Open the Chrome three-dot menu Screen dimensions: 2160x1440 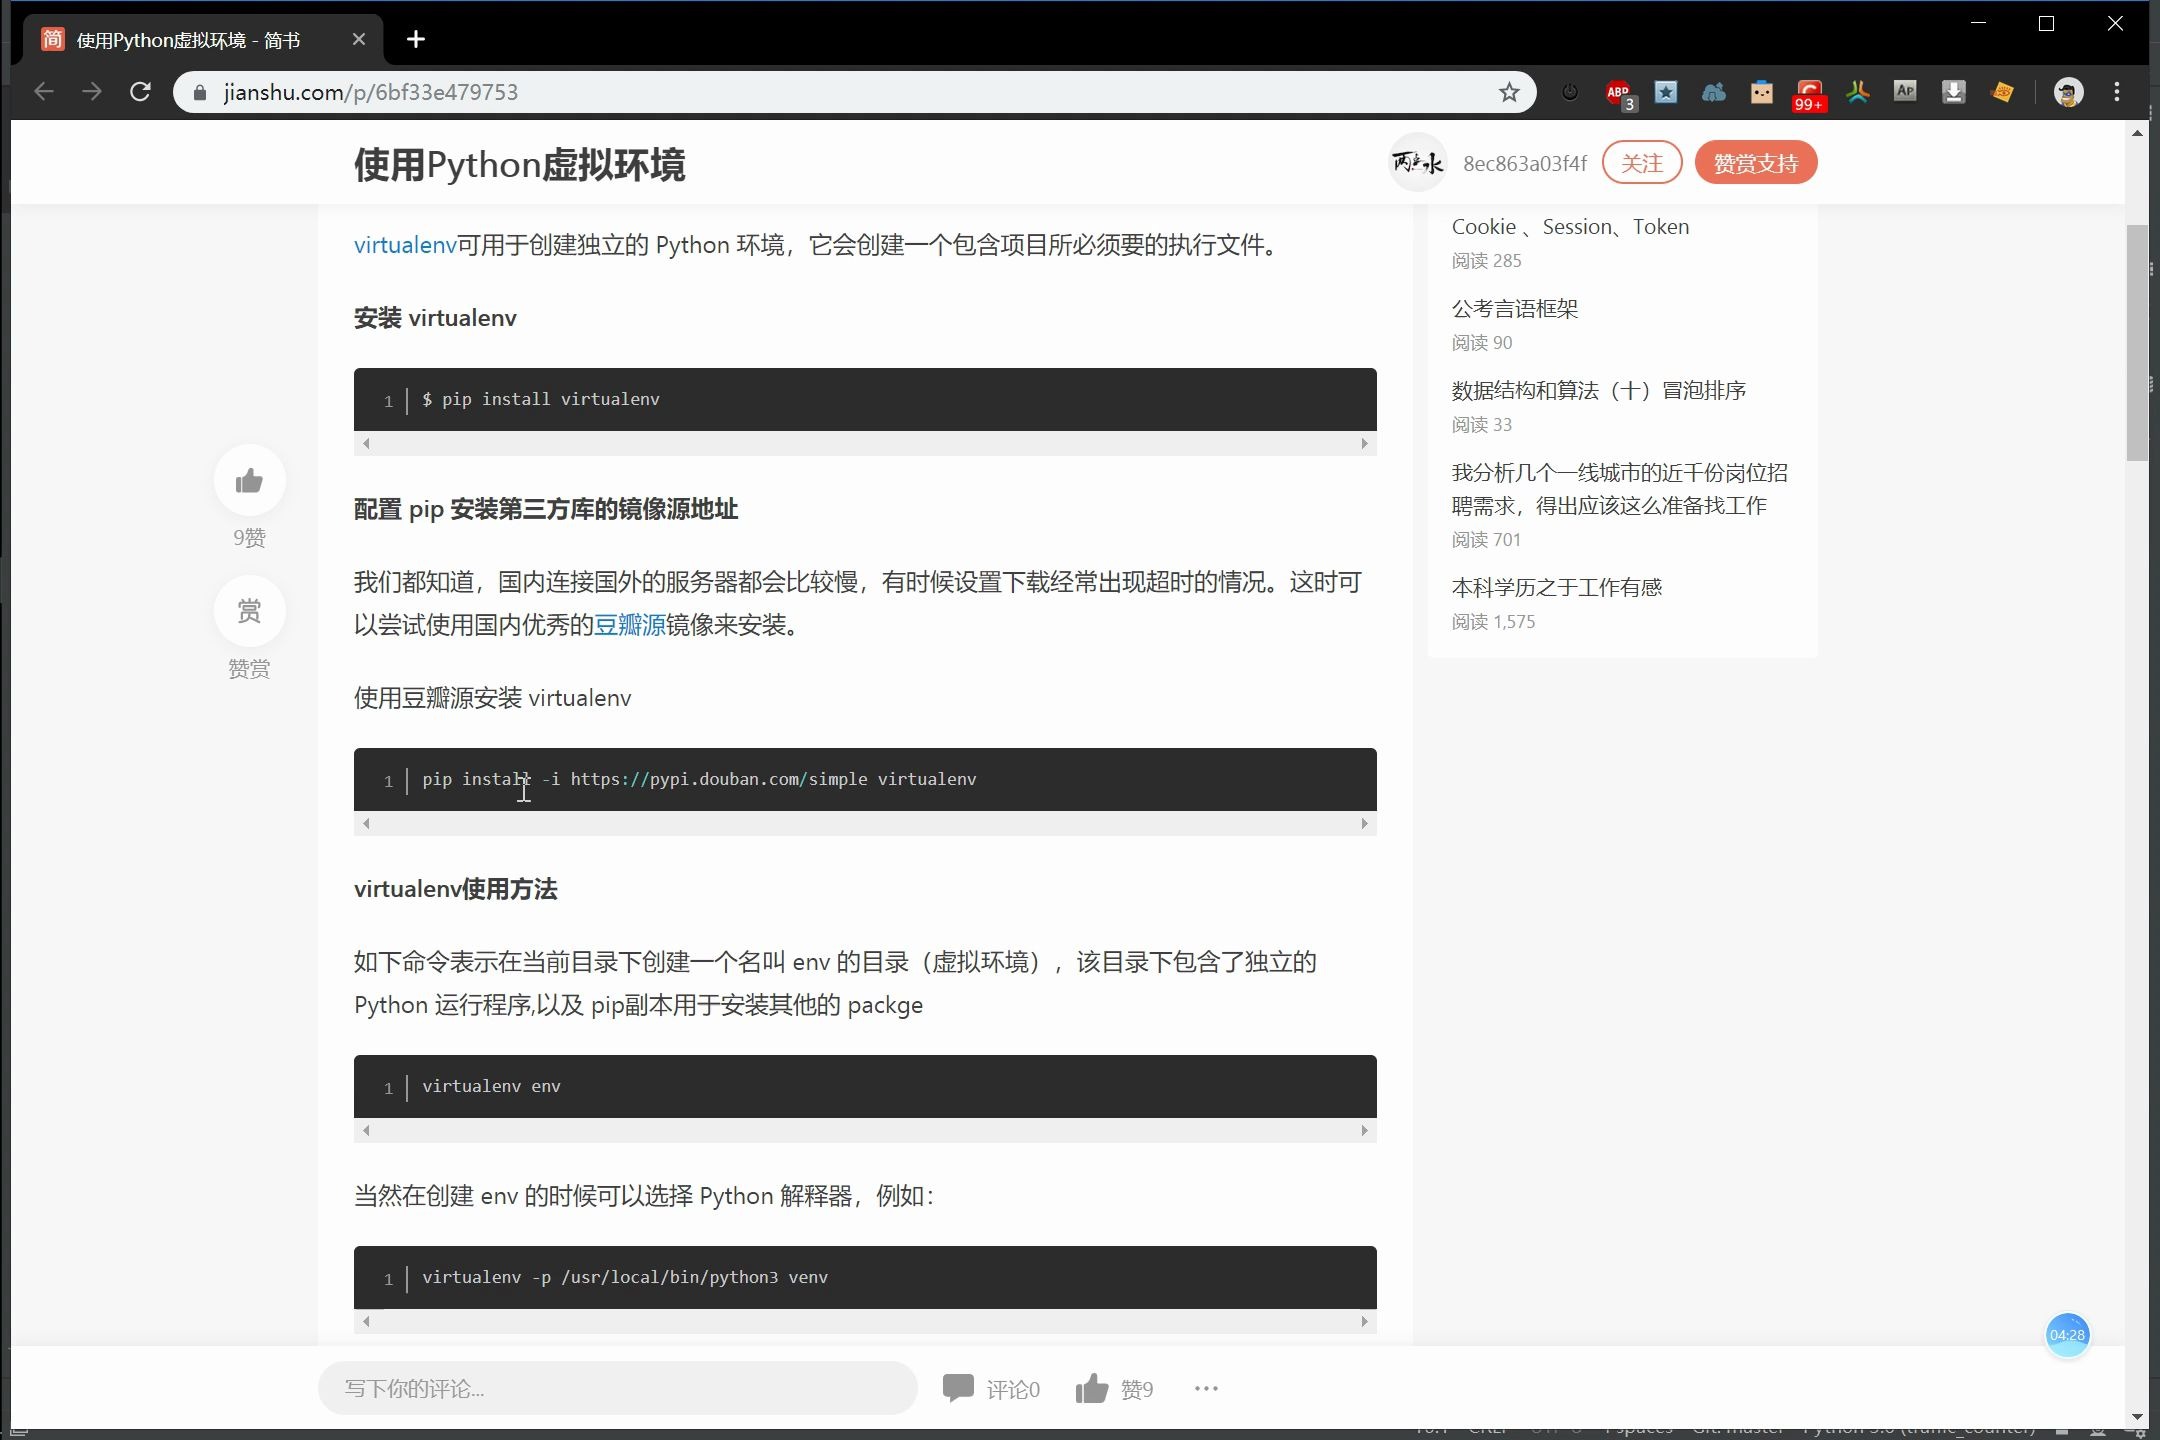[2116, 92]
